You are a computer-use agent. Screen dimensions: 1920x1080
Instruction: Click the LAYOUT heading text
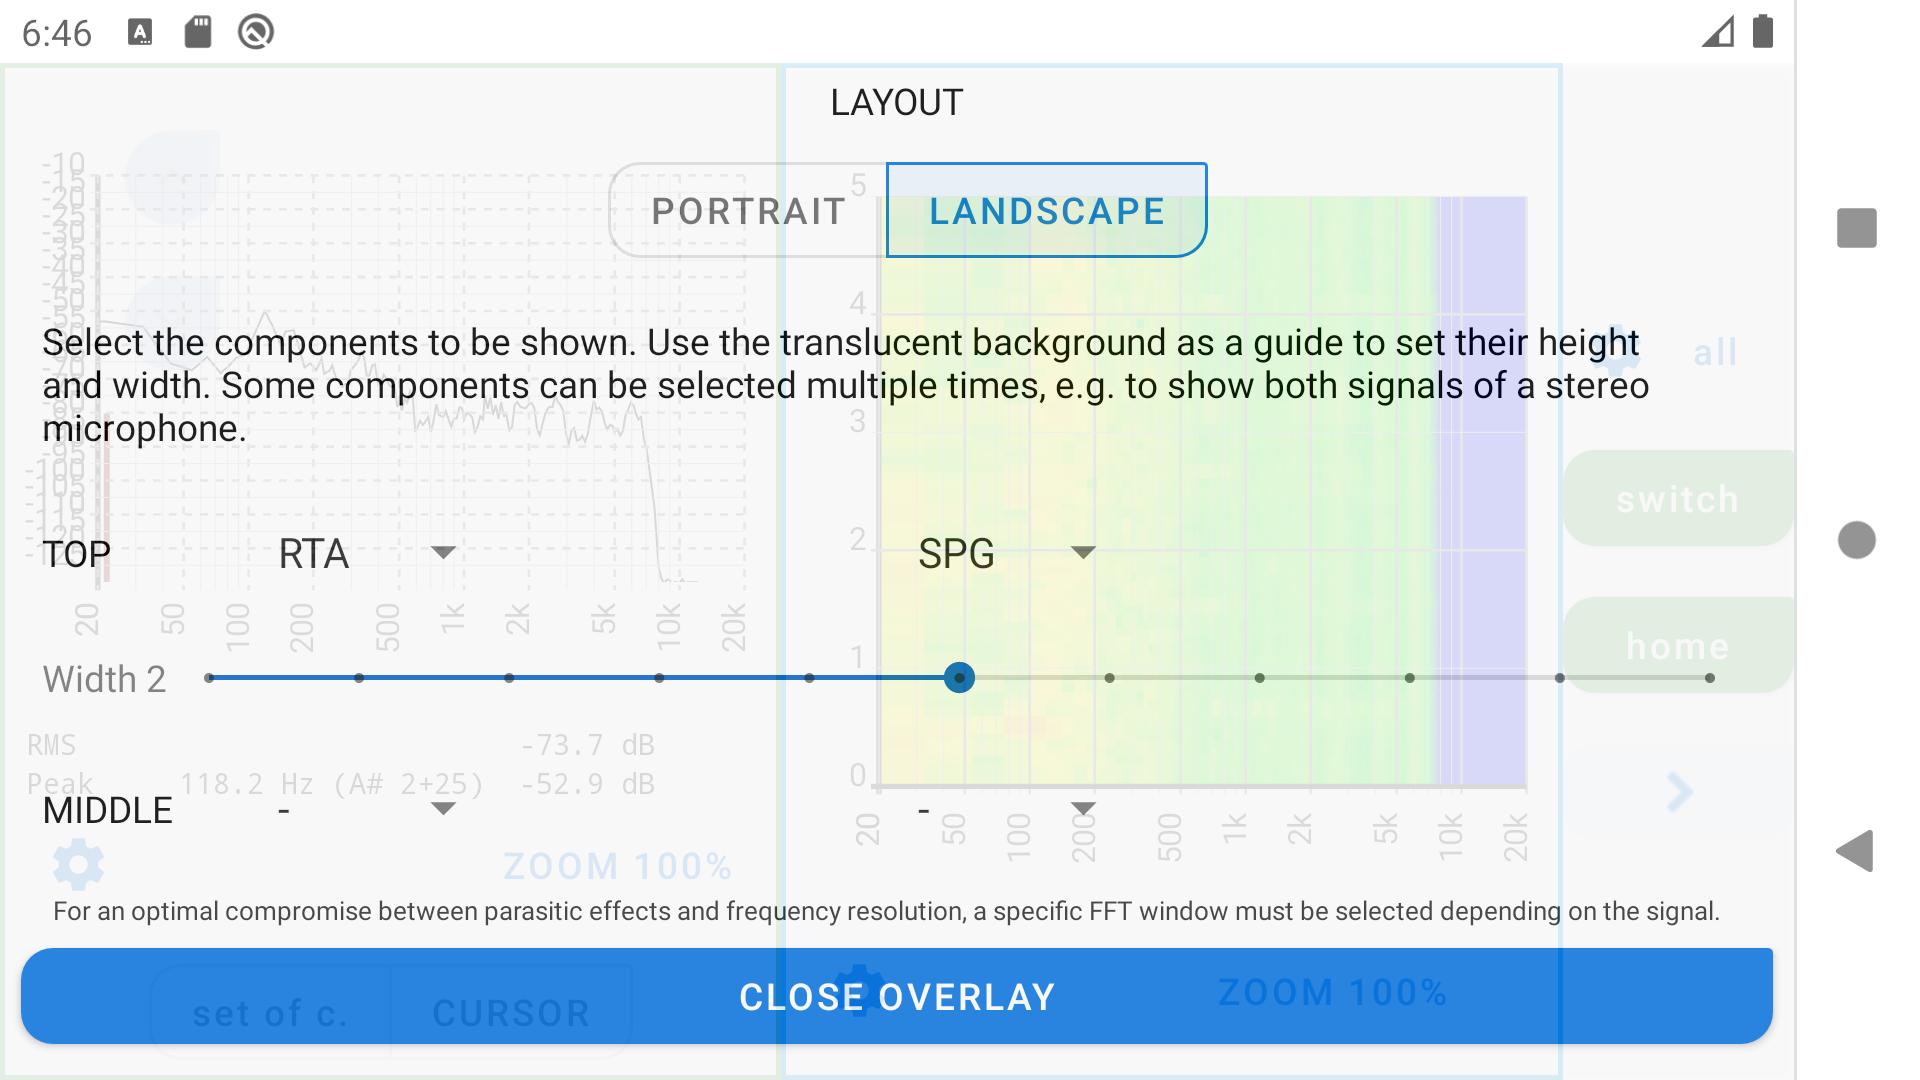coord(897,102)
